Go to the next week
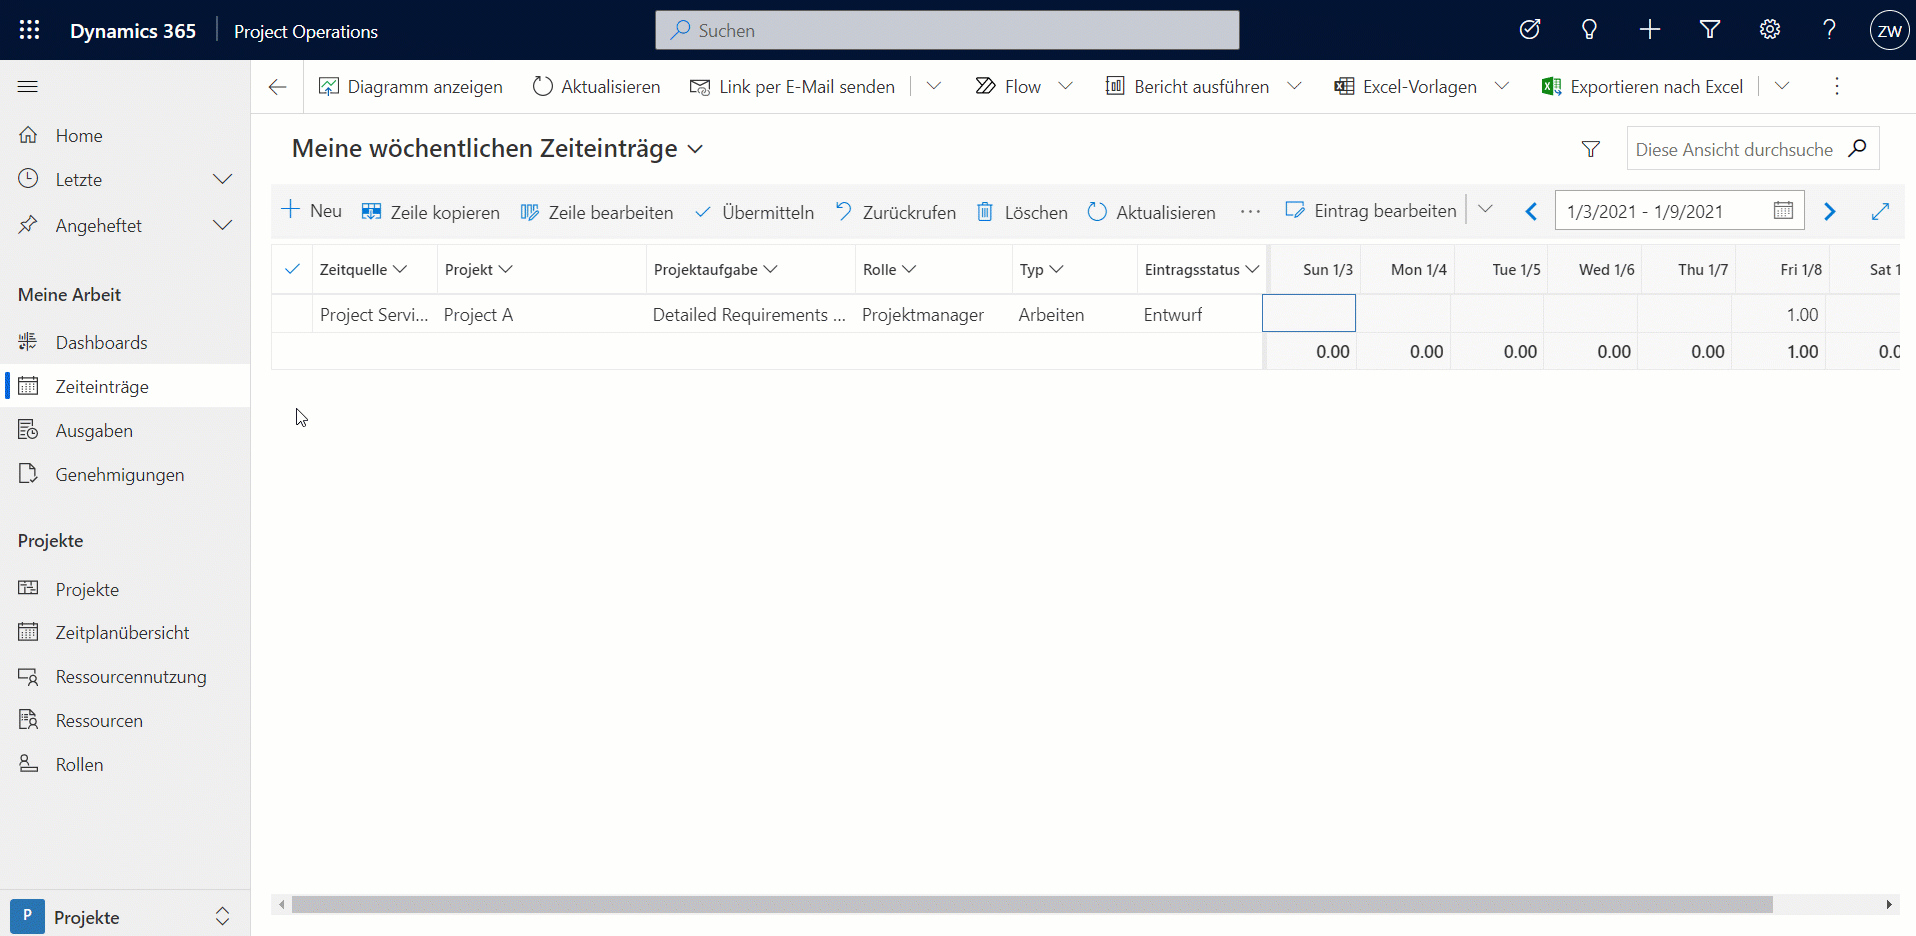Screen dimensions: 1916x936 click(x=1830, y=211)
